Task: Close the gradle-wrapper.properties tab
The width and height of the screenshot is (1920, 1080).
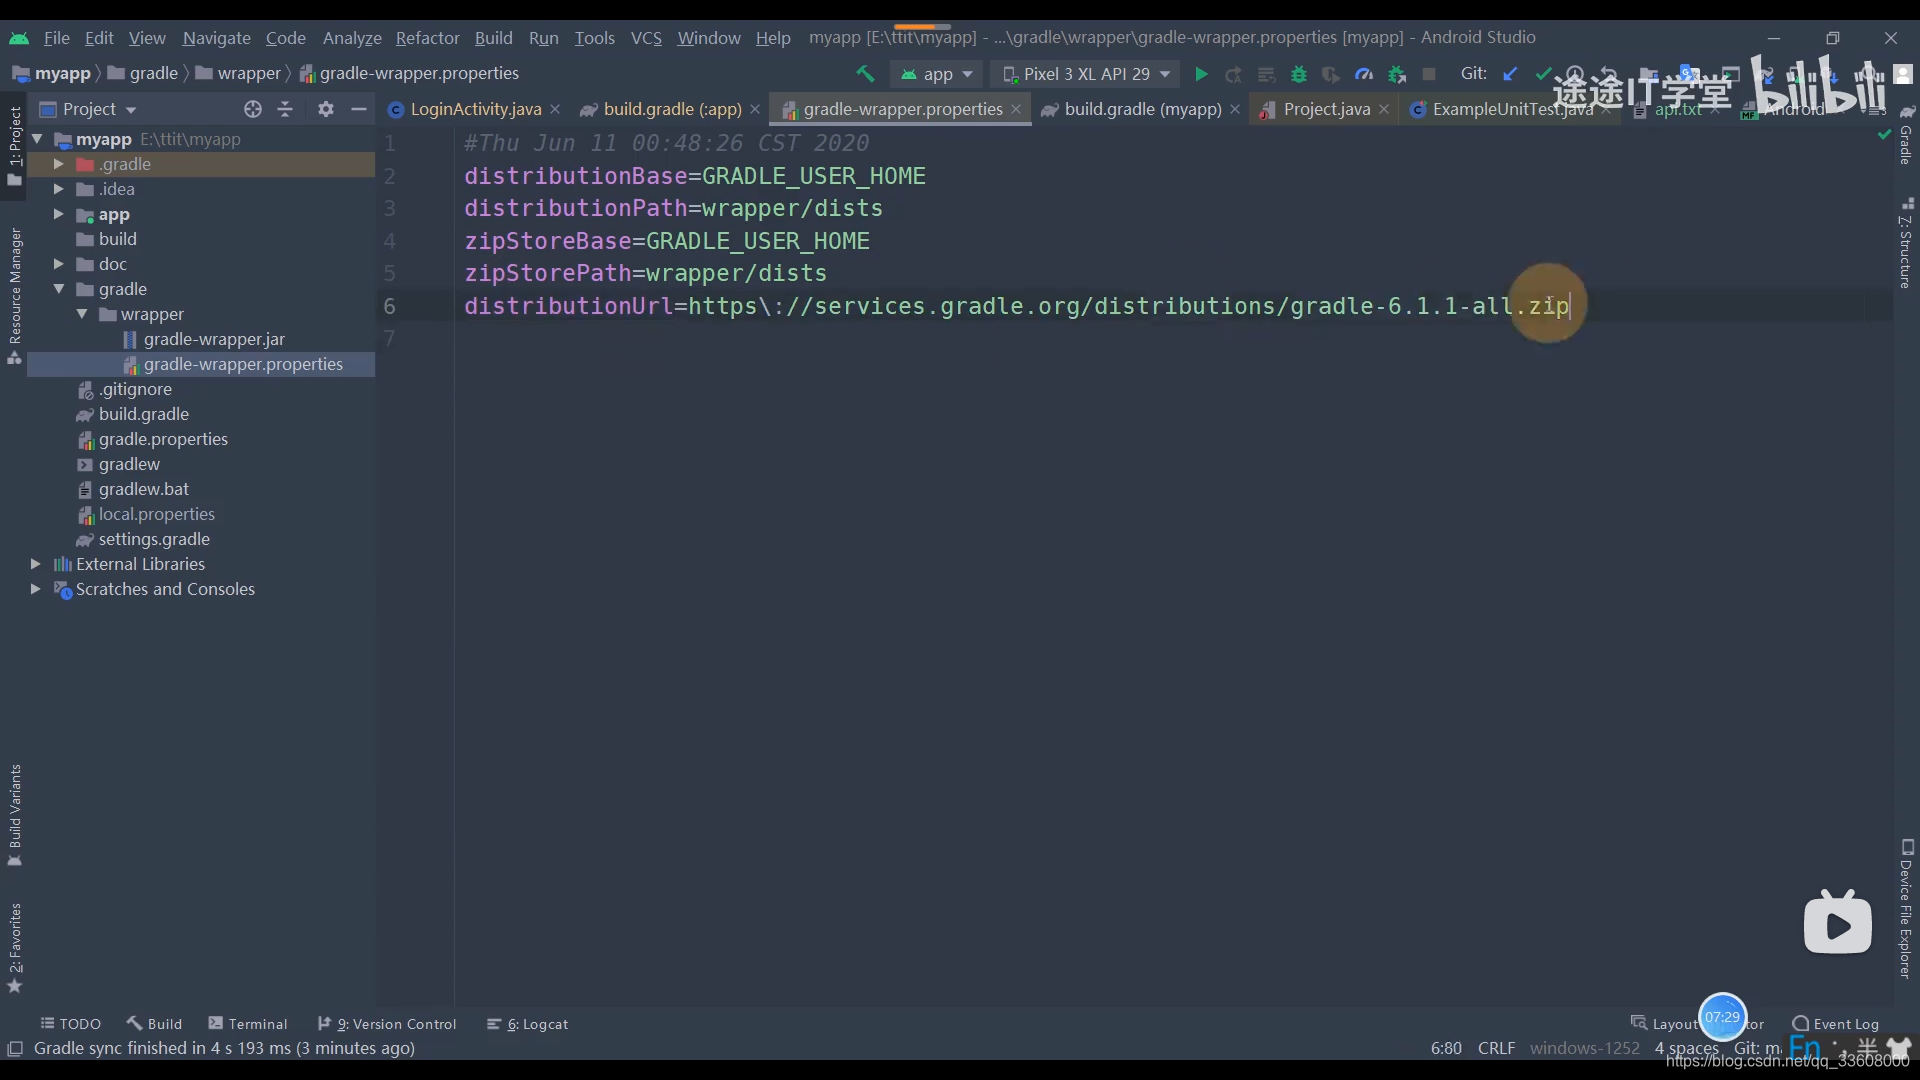Action: point(1016,109)
